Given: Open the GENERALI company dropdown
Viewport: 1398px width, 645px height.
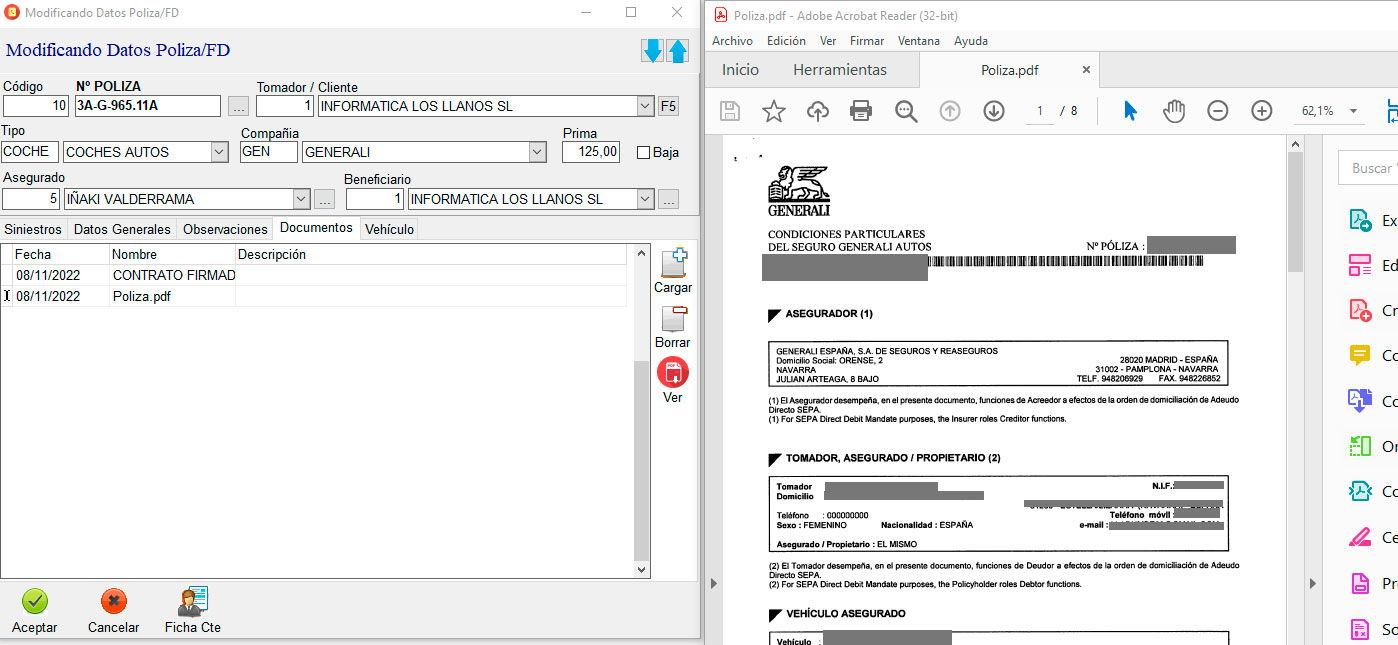Looking at the screenshot, I should tap(538, 152).
